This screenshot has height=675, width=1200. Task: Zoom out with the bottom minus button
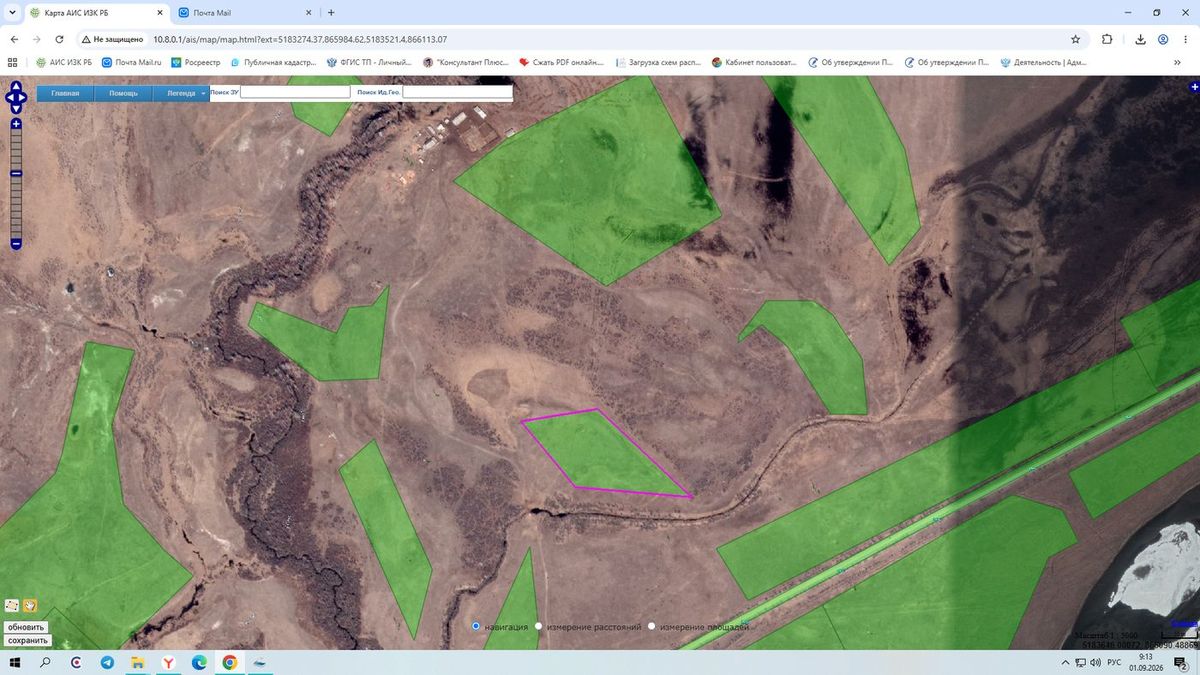(x=16, y=243)
